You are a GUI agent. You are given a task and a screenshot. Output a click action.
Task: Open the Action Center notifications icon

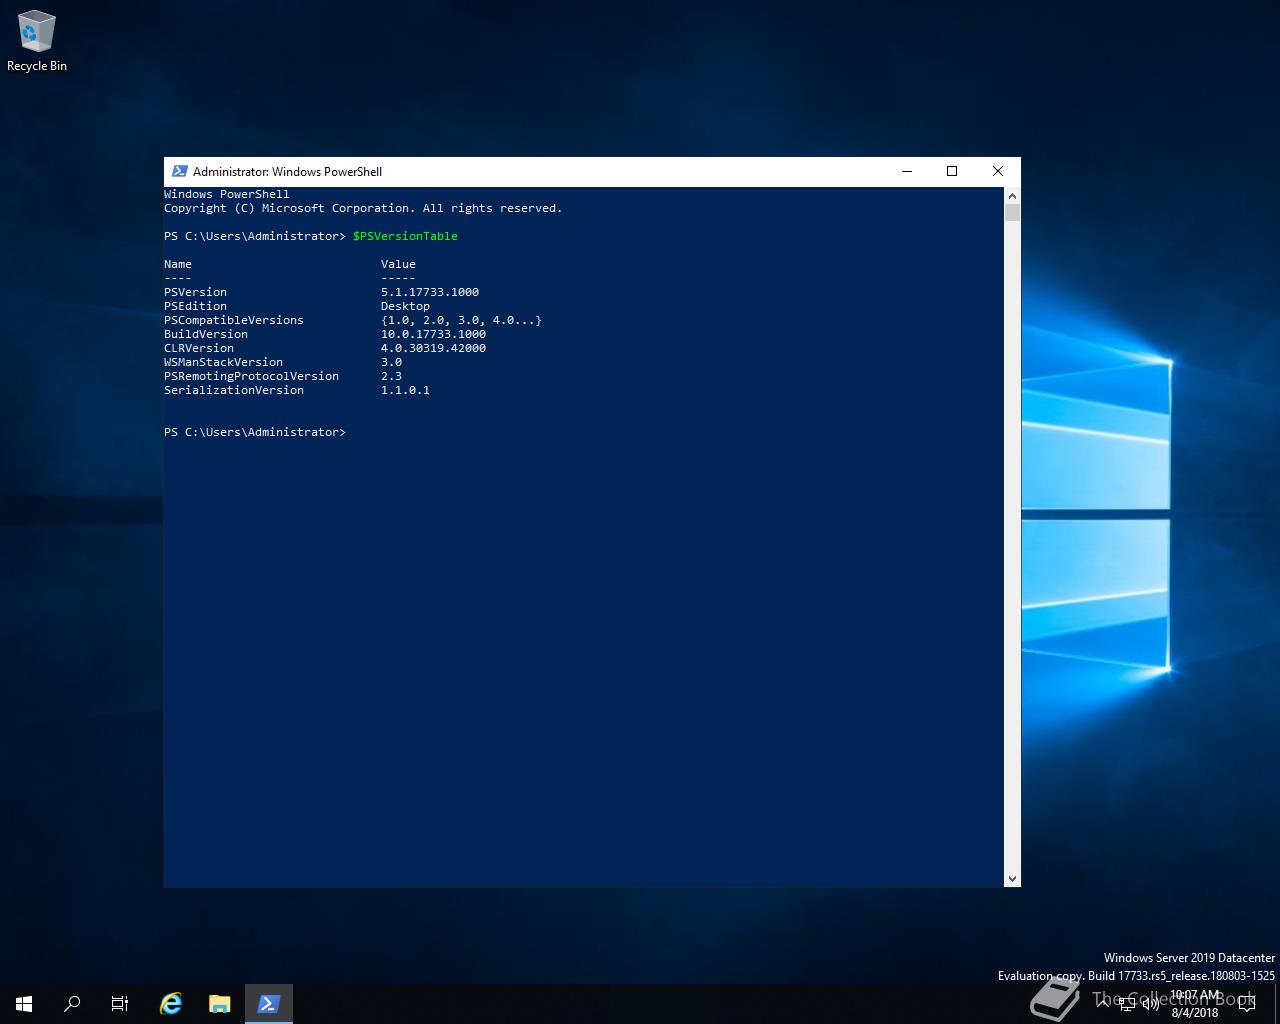click(x=1246, y=1004)
